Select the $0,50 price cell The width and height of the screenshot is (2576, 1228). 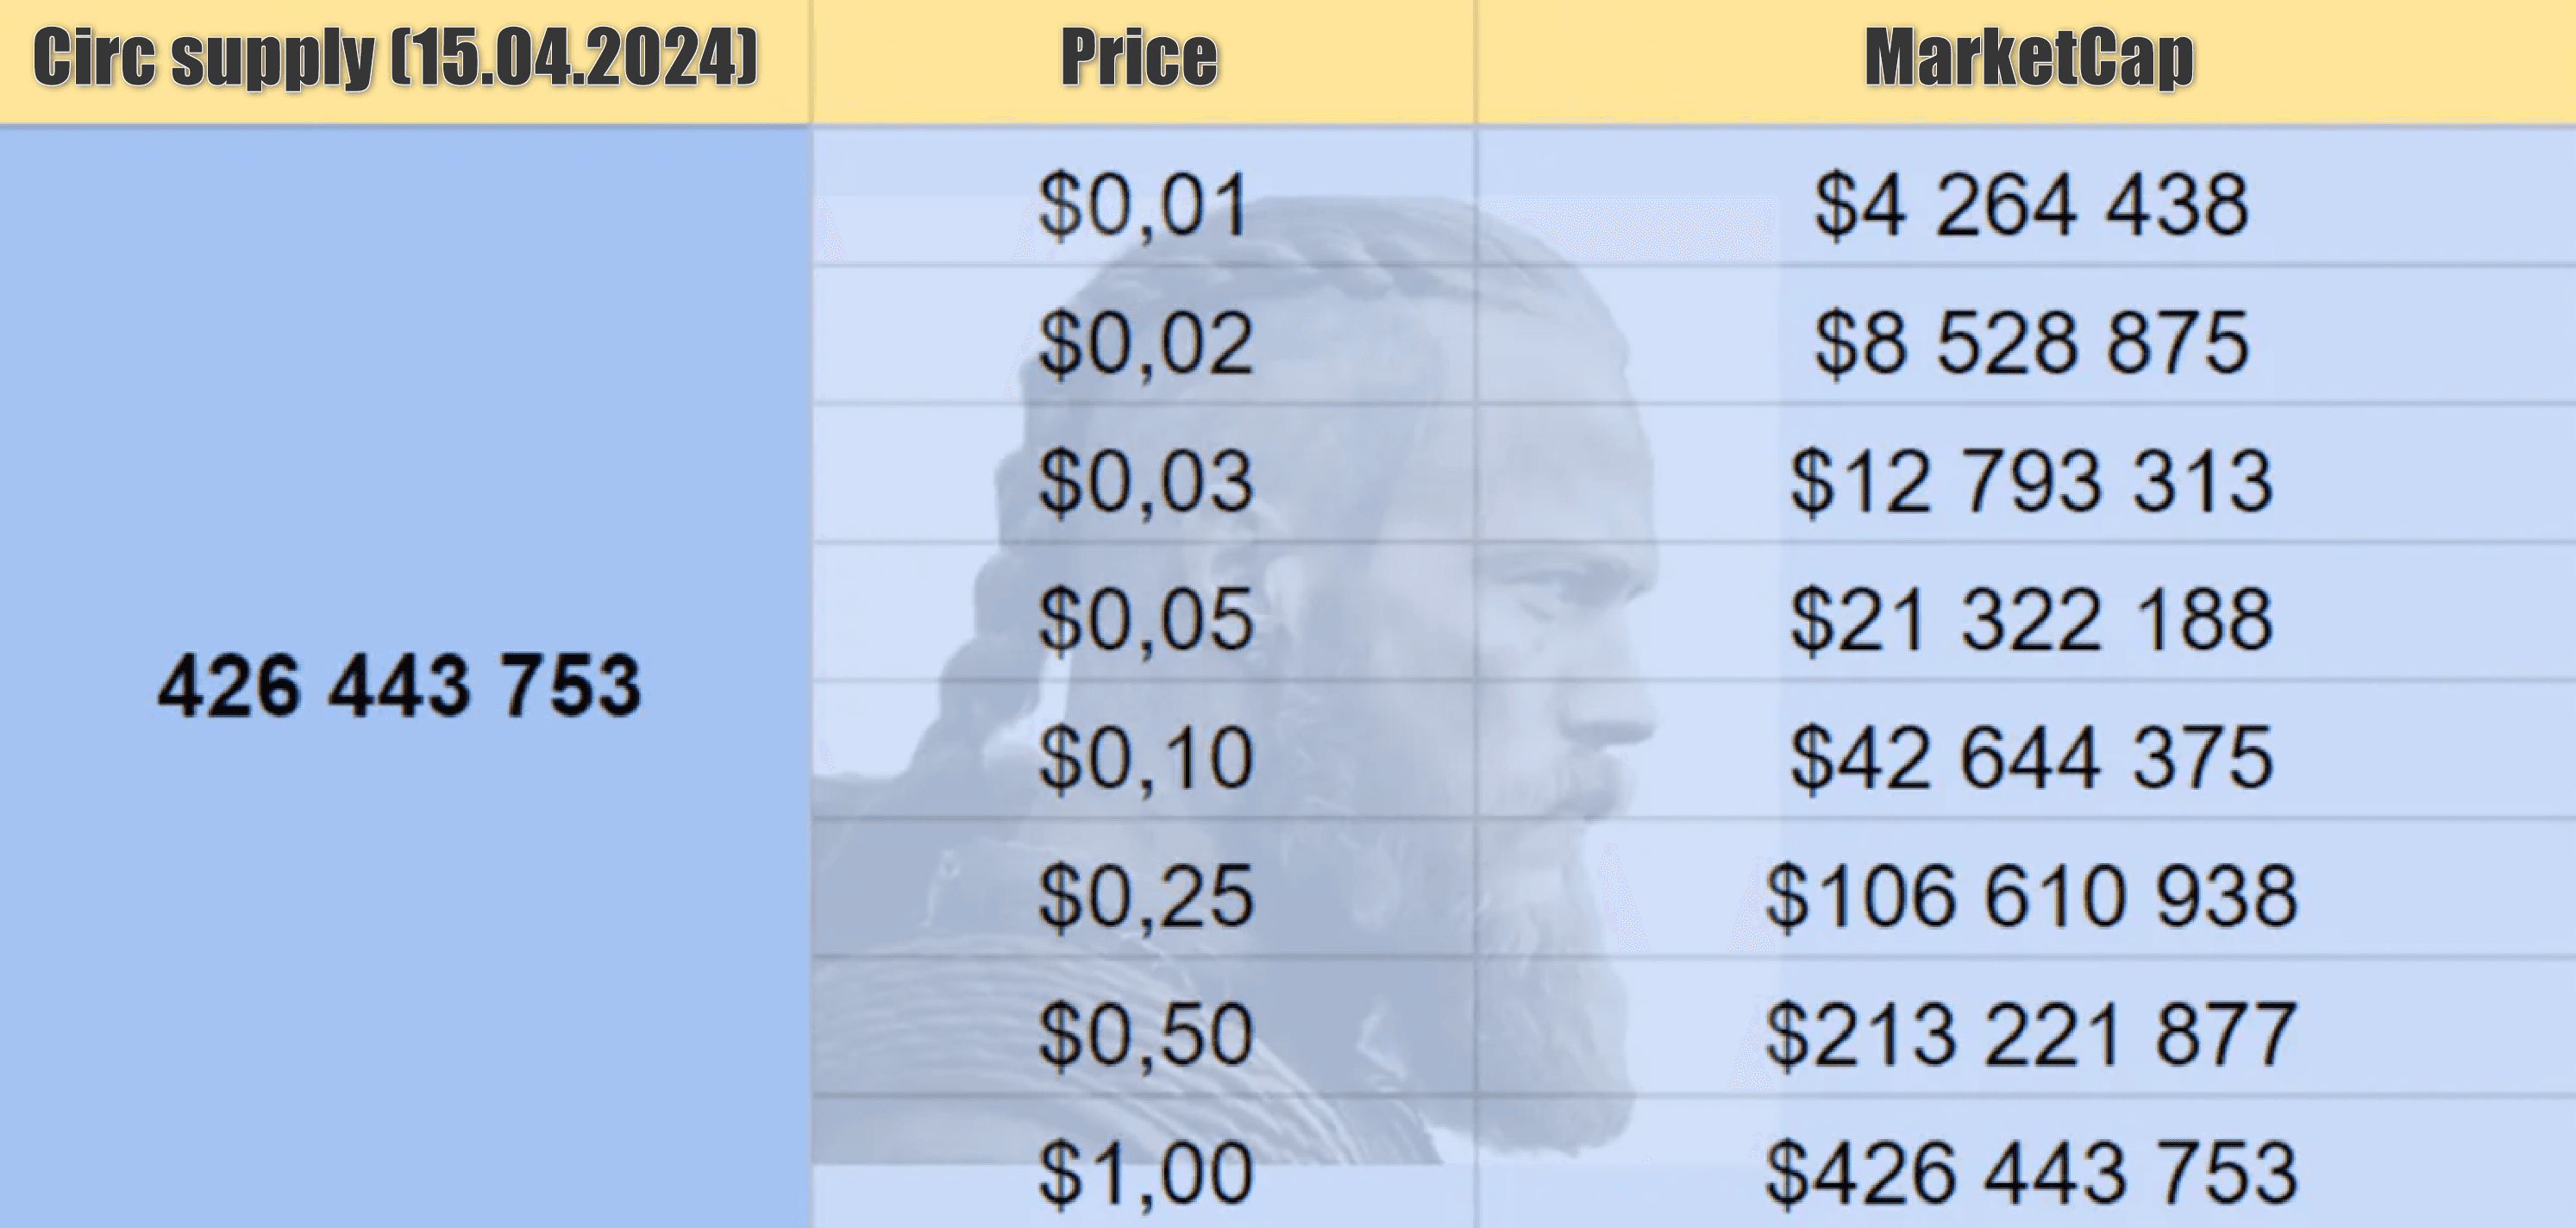click(1143, 1027)
